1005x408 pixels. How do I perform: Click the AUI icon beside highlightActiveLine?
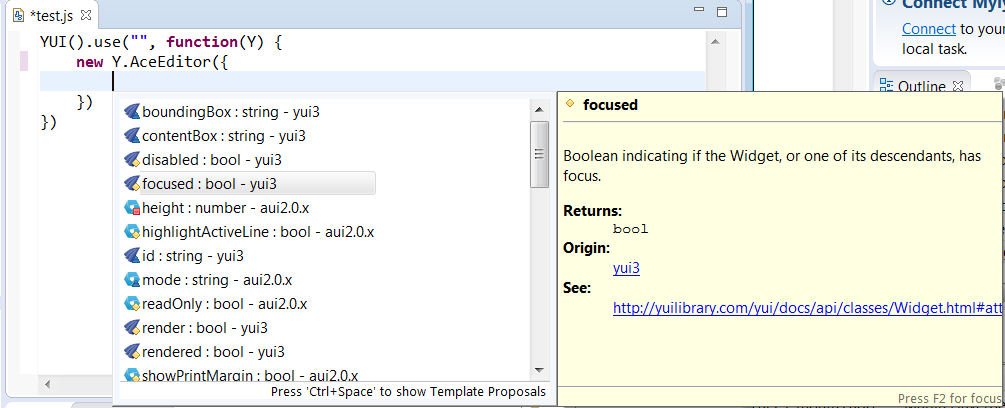132,232
